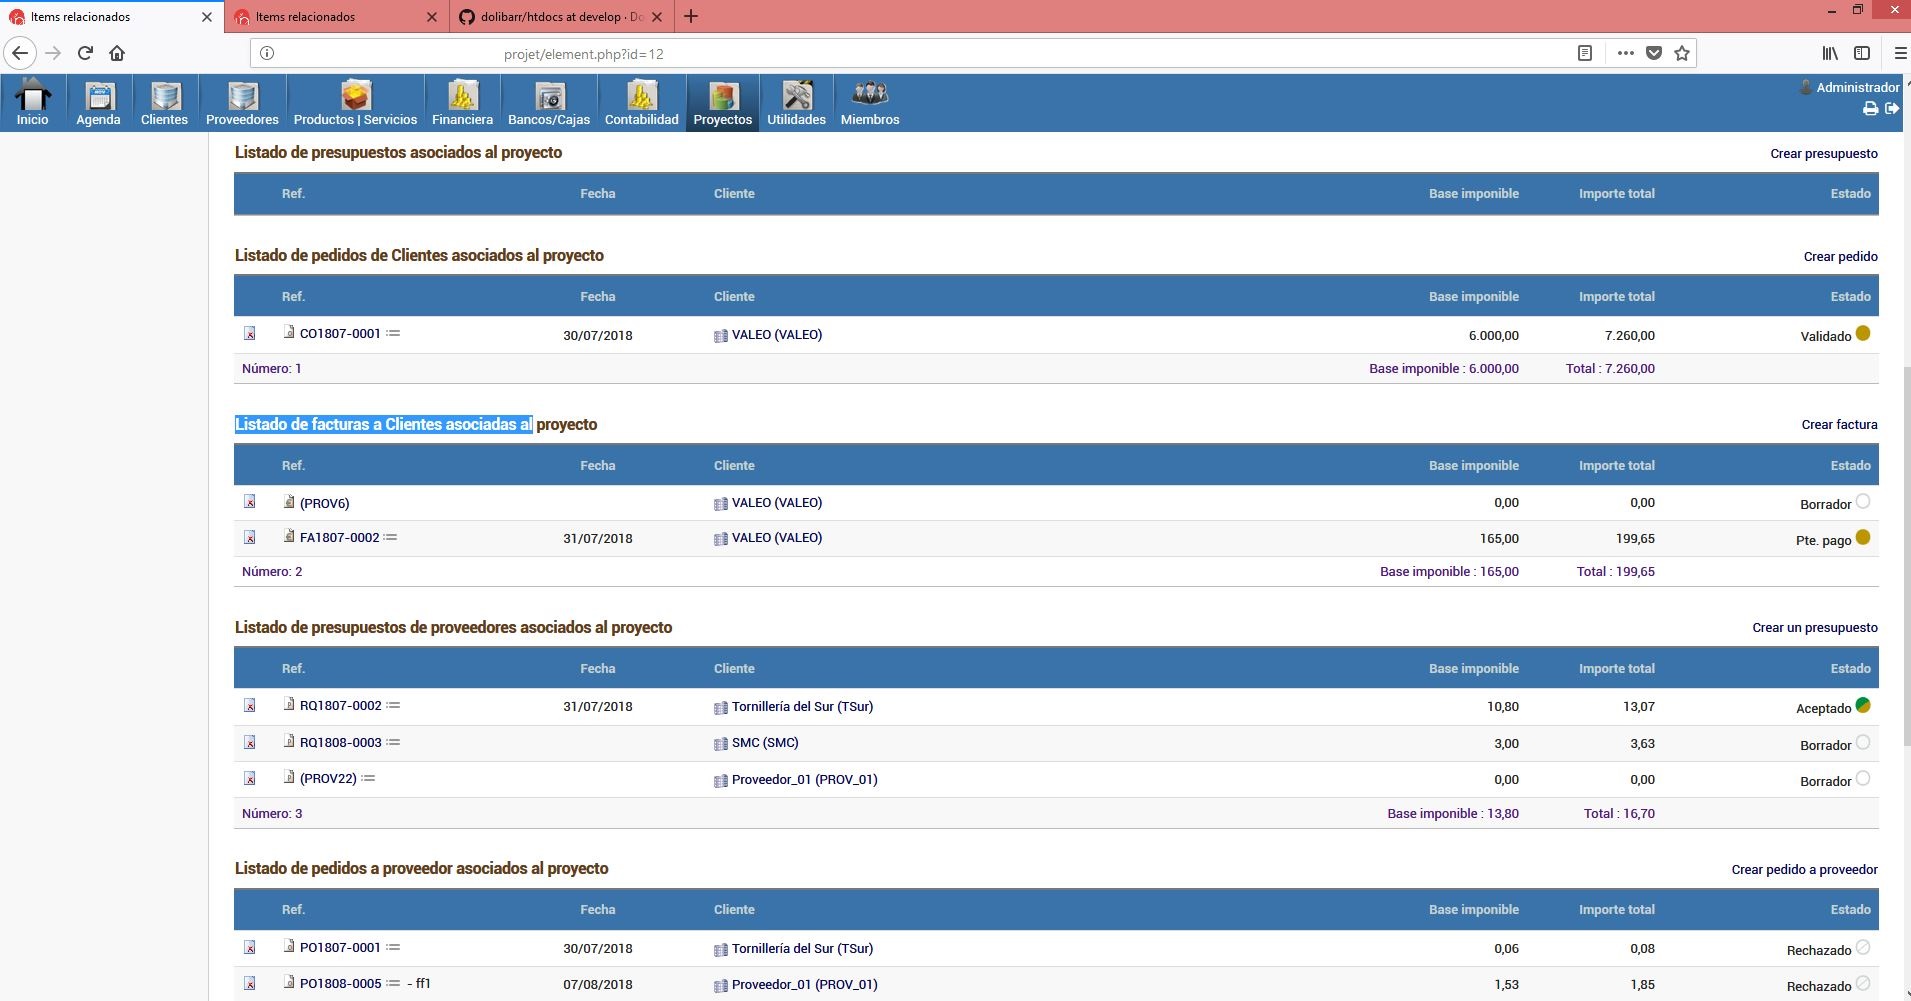The height and width of the screenshot is (1001, 1911).
Task: Open the Utilidades module
Action: point(795,101)
